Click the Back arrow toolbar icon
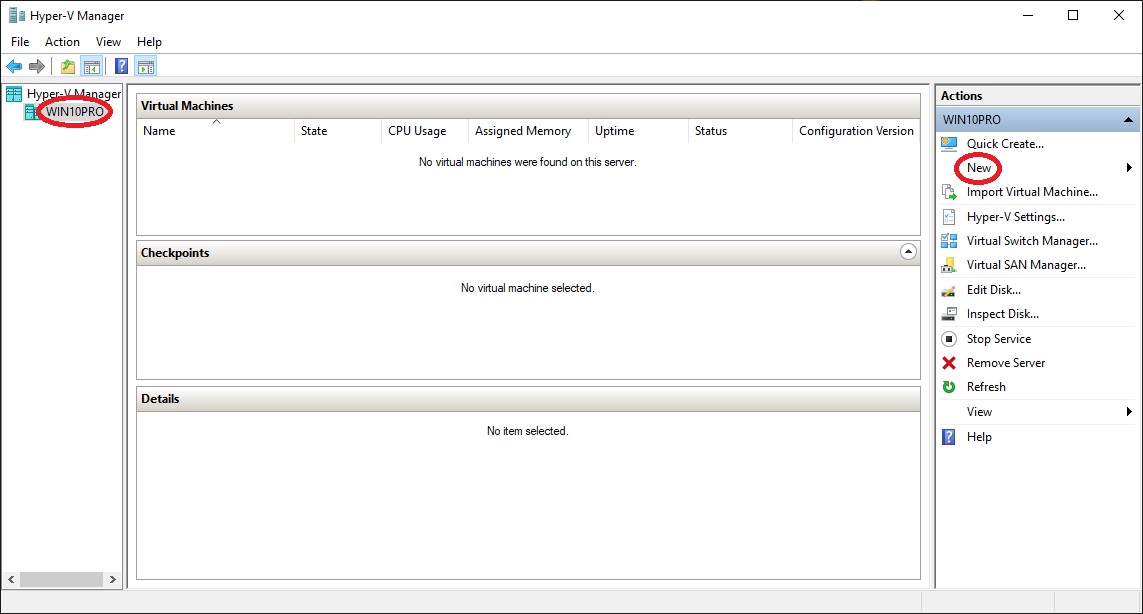1143x614 pixels. click(14, 67)
